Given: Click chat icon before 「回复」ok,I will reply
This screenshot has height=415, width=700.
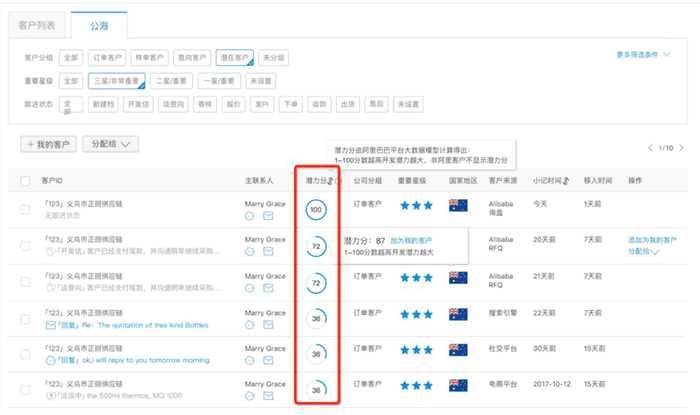Looking at the screenshot, I should click(x=51, y=361).
